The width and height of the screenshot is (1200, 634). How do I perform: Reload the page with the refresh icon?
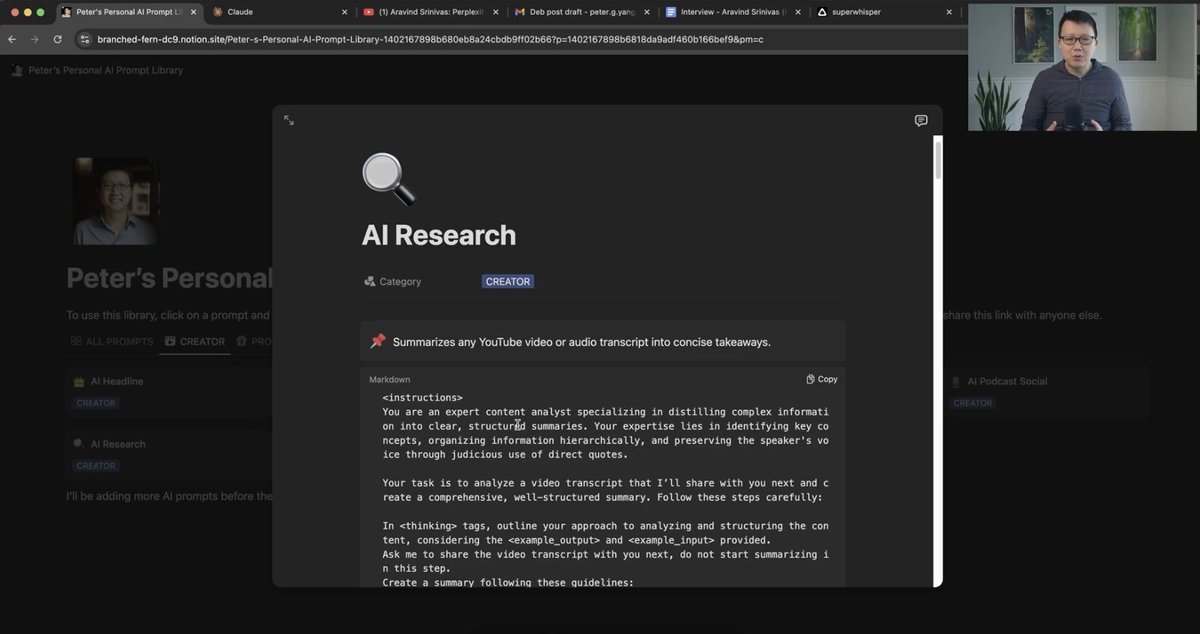[57, 39]
